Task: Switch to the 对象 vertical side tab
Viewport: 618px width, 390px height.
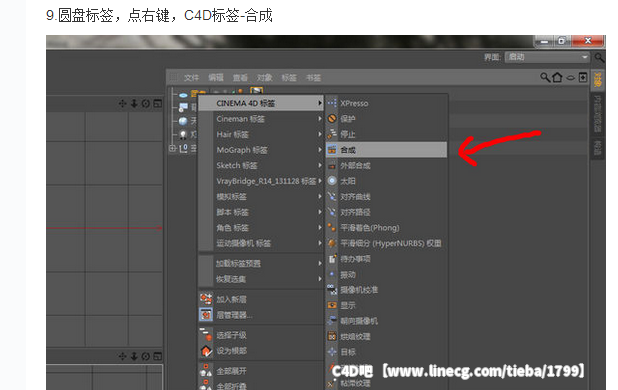Action: click(598, 80)
